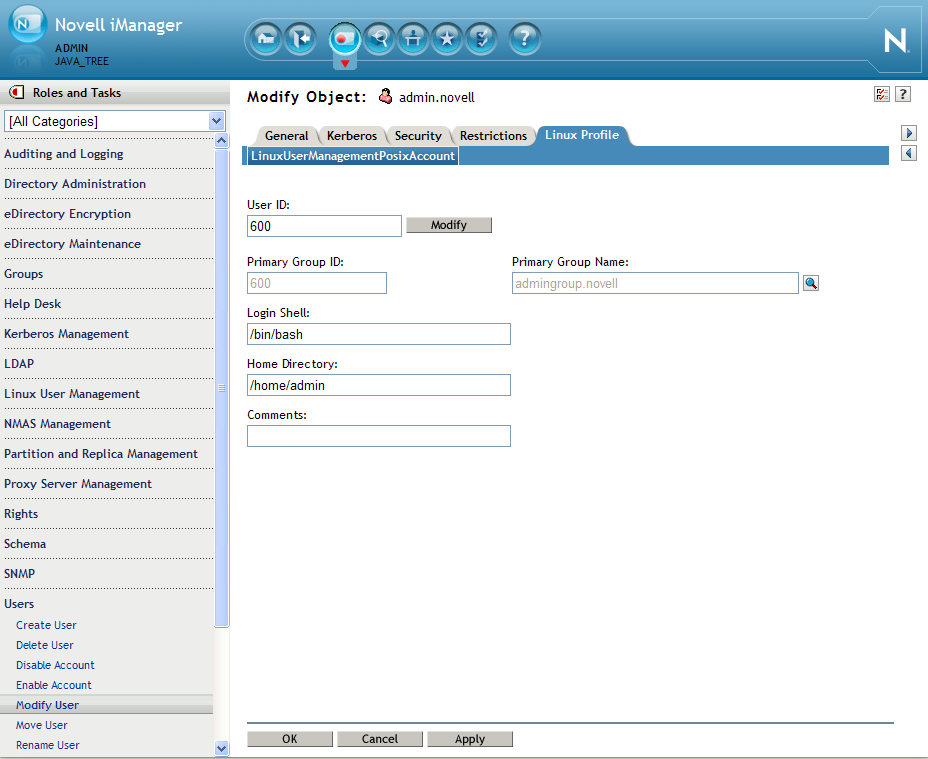Click the multi-task icon near Modify Object title
The height and width of the screenshot is (759, 928).
click(881, 93)
